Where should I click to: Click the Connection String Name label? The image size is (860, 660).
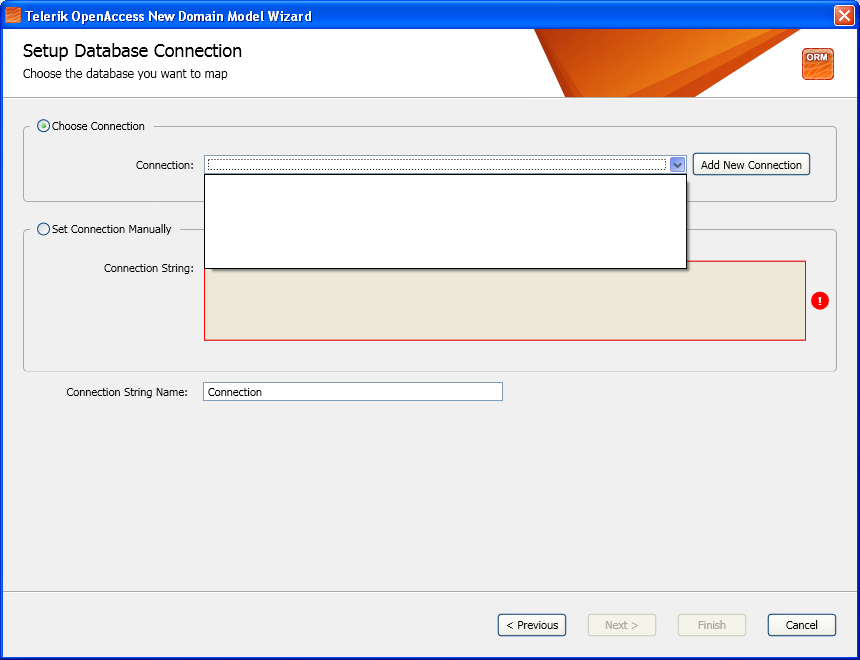point(127,392)
